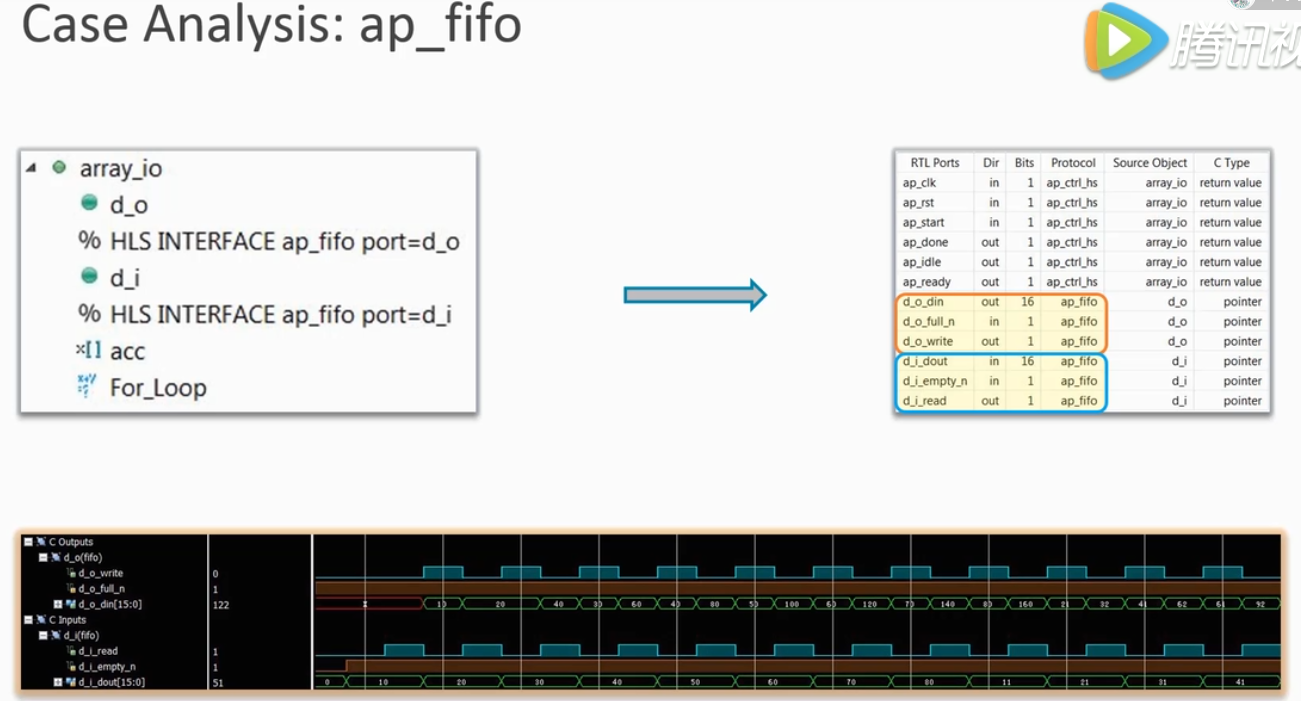The height and width of the screenshot is (701, 1301).
Task: Click the Protocol column header
Action: tap(1073, 163)
